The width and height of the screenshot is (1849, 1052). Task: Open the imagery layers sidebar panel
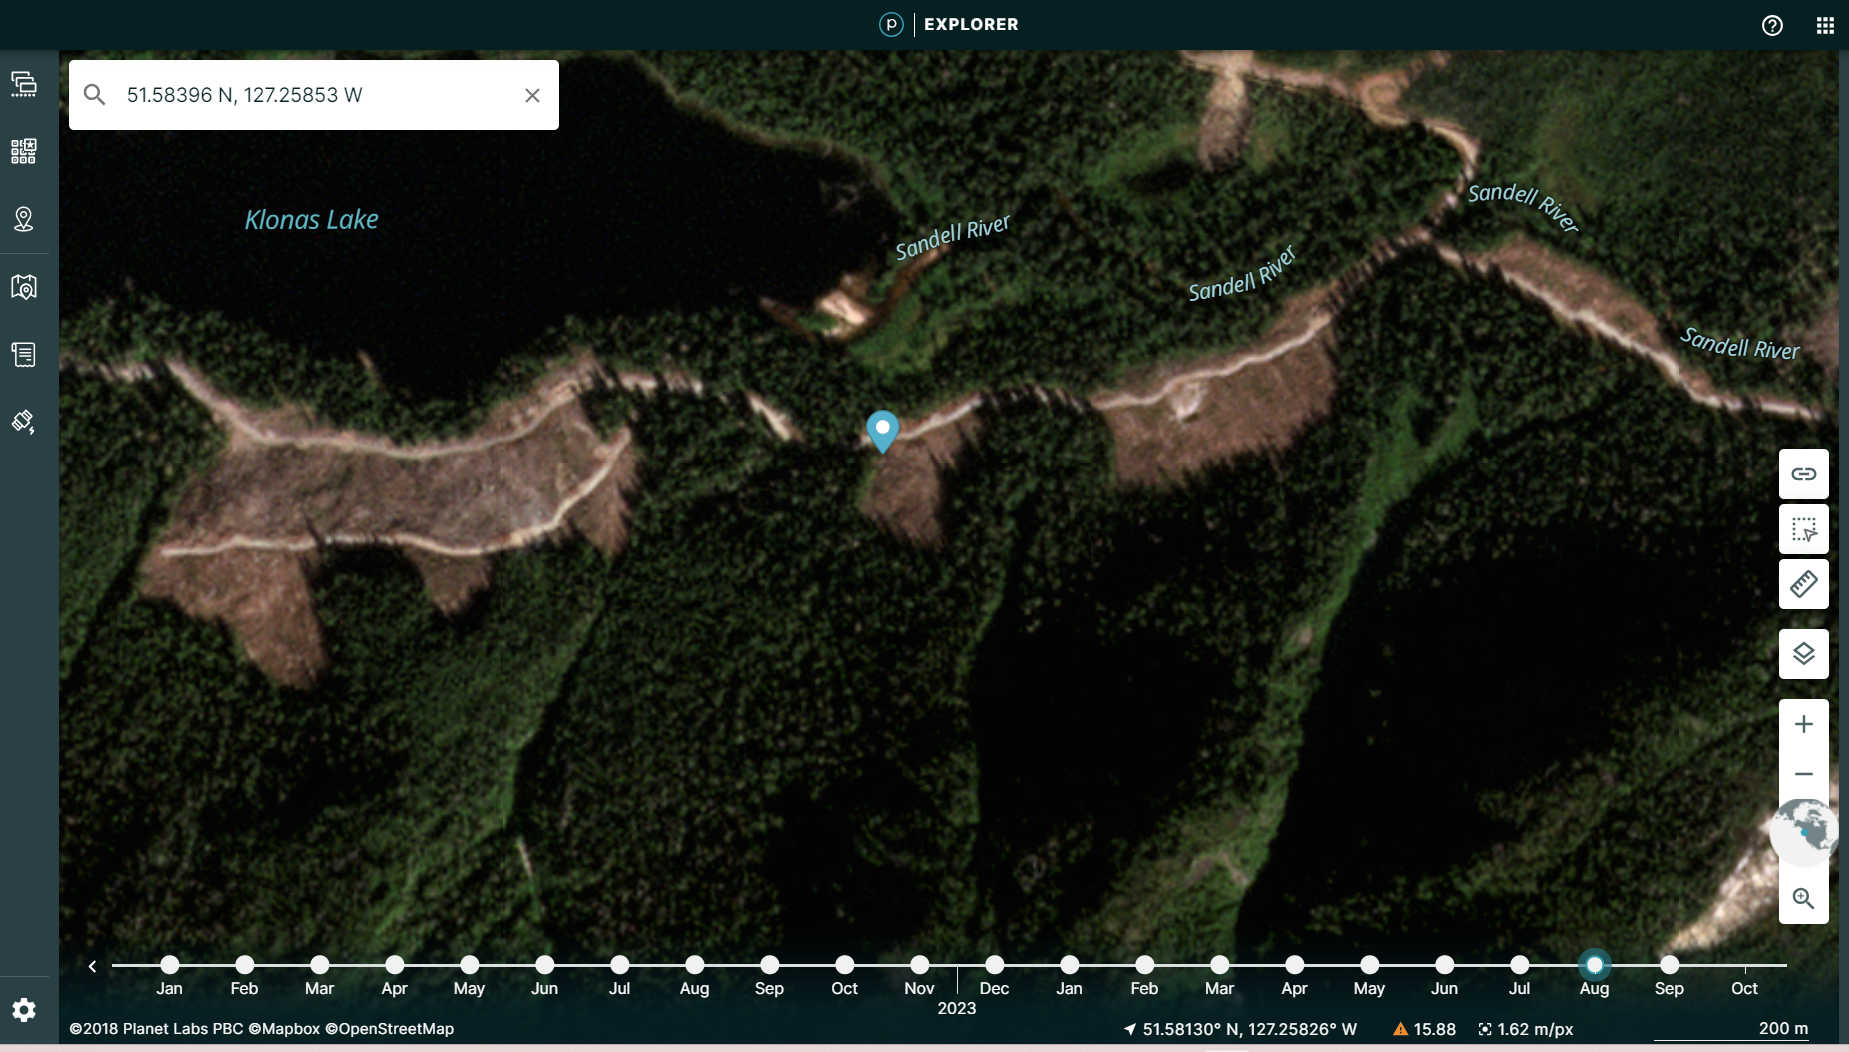pos(24,84)
